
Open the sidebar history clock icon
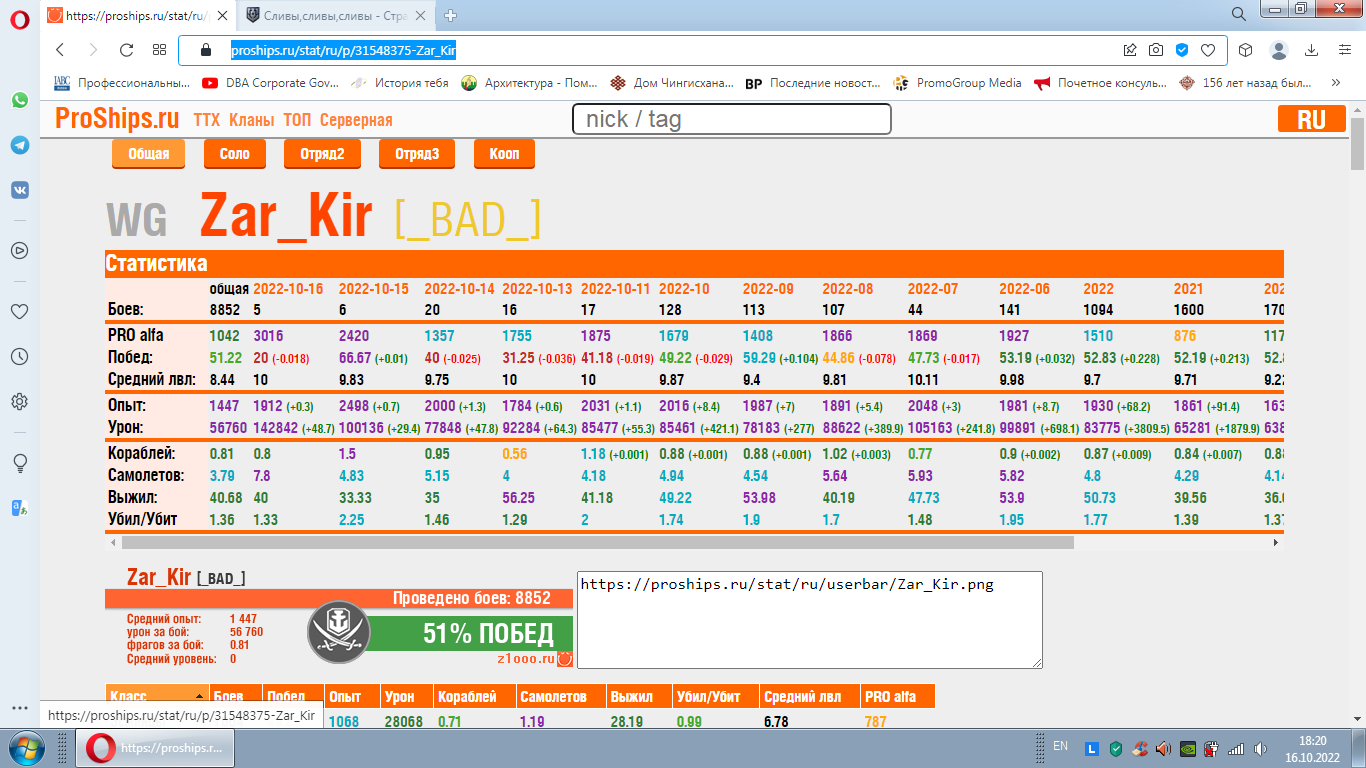click(19, 357)
